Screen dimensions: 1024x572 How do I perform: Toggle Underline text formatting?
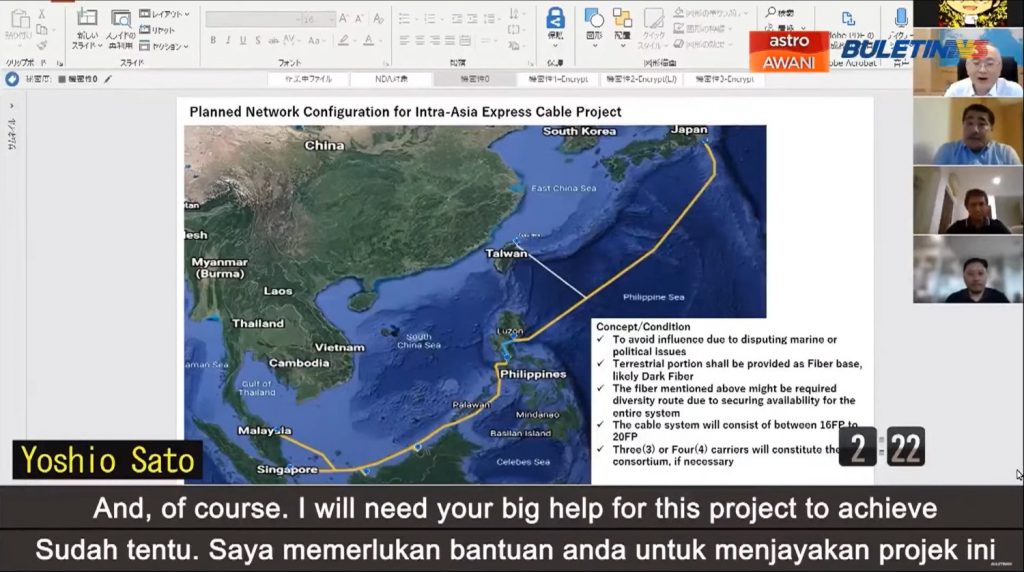243,40
